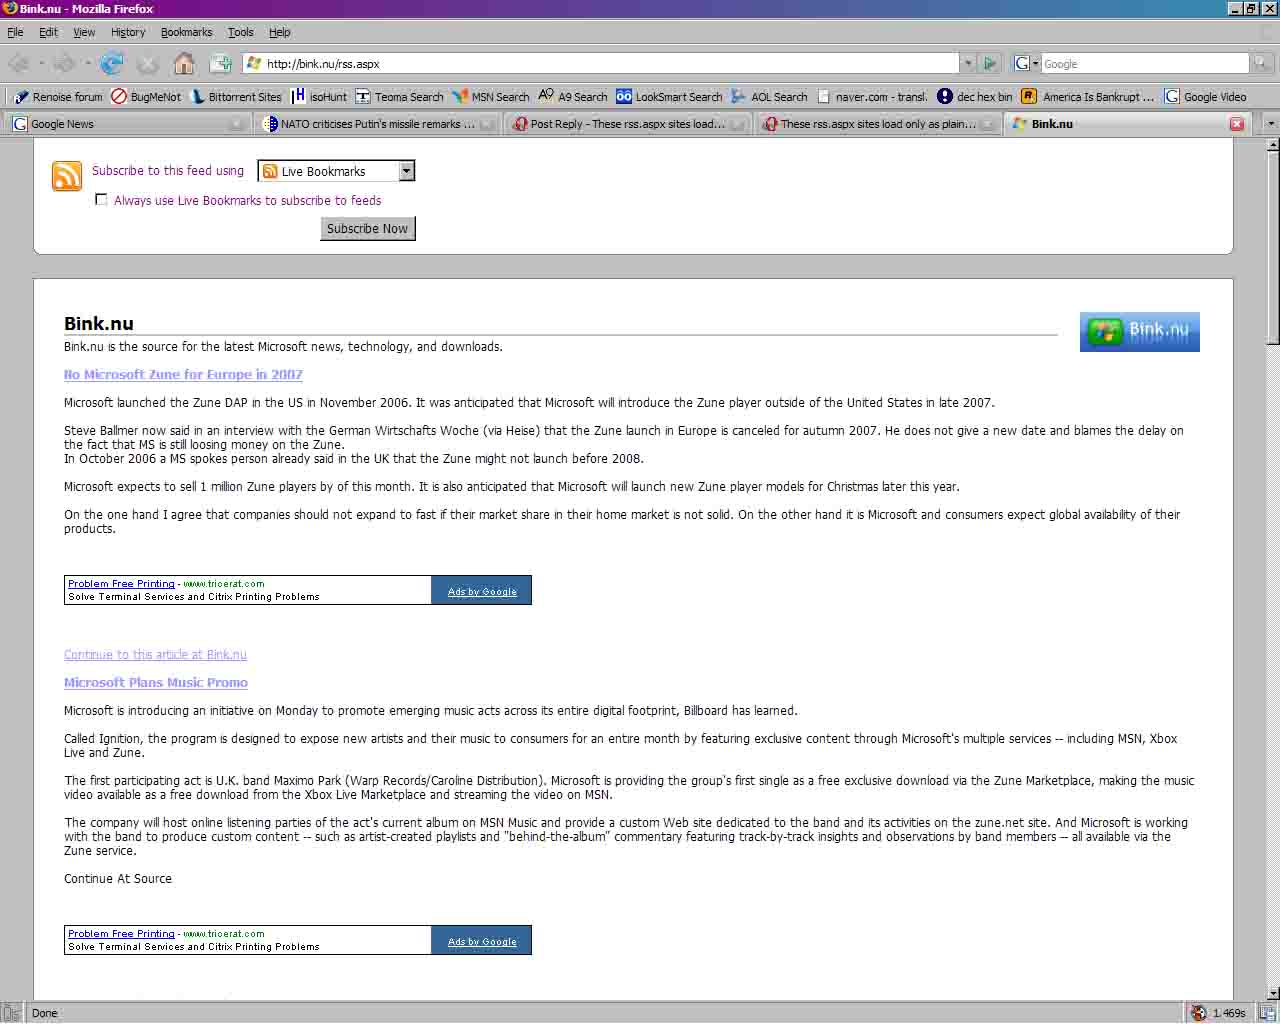1280x1024 pixels.
Task: Open the search engine selector dropdown
Action: 1026,63
